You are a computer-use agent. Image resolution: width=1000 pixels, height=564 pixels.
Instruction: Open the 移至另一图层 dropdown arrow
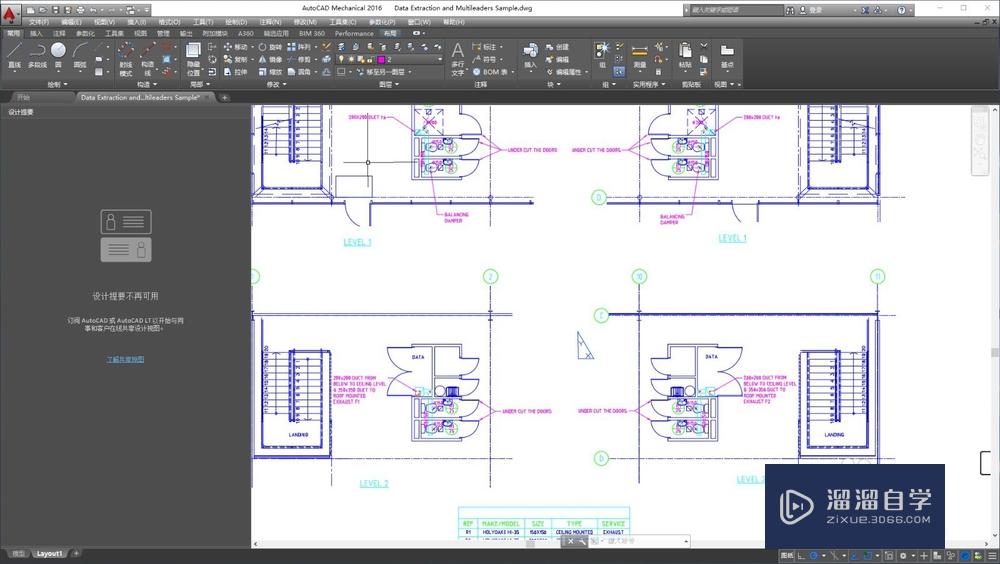[409, 72]
